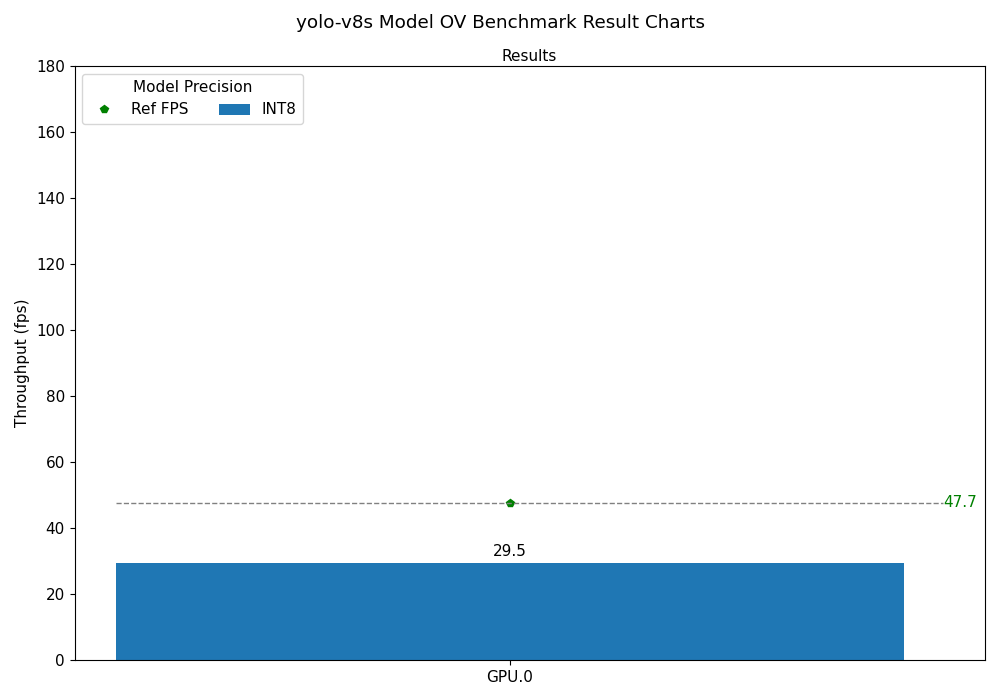The image size is (1000, 700).
Task: Click the green Ref FPS legend marker
Action: tap(104, 109)
